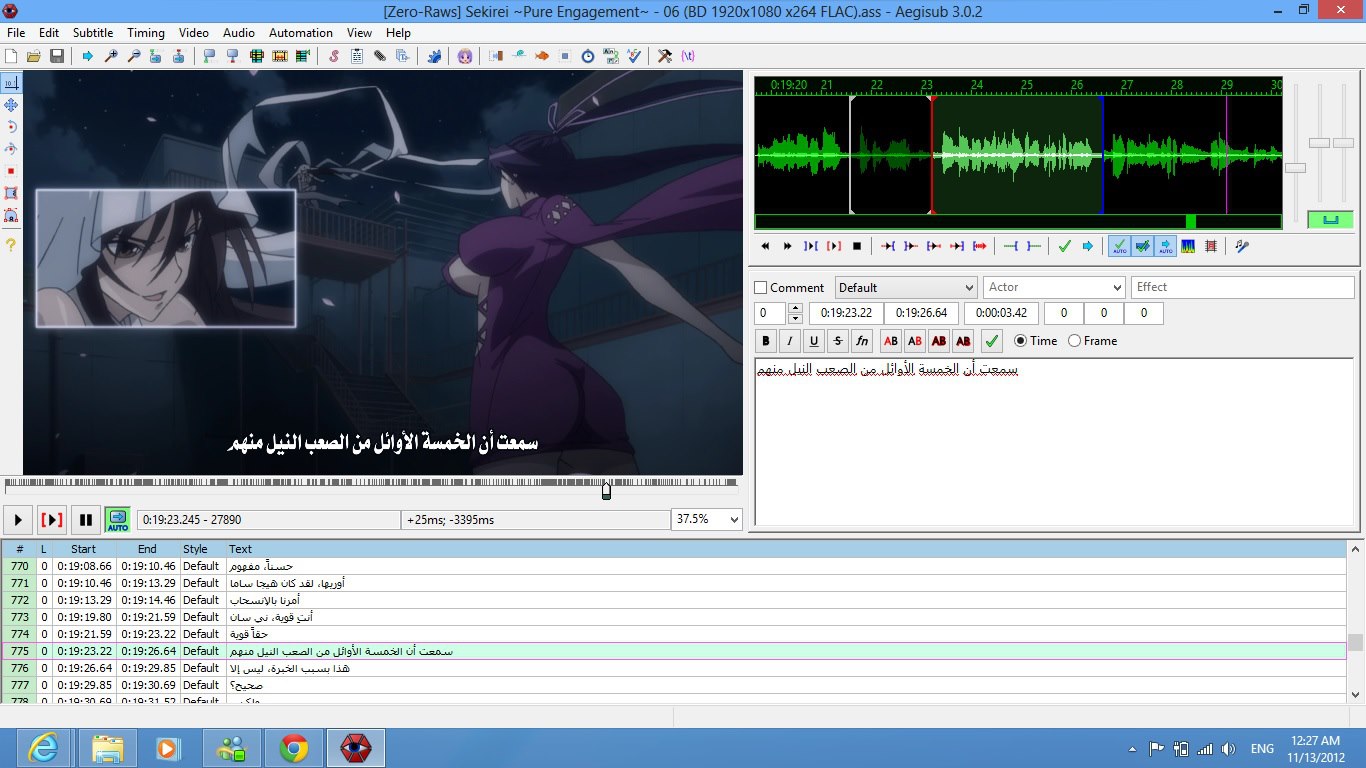1366x768 pixels.
Task: Open the Actor dropdown
Action: [1054, 288]
